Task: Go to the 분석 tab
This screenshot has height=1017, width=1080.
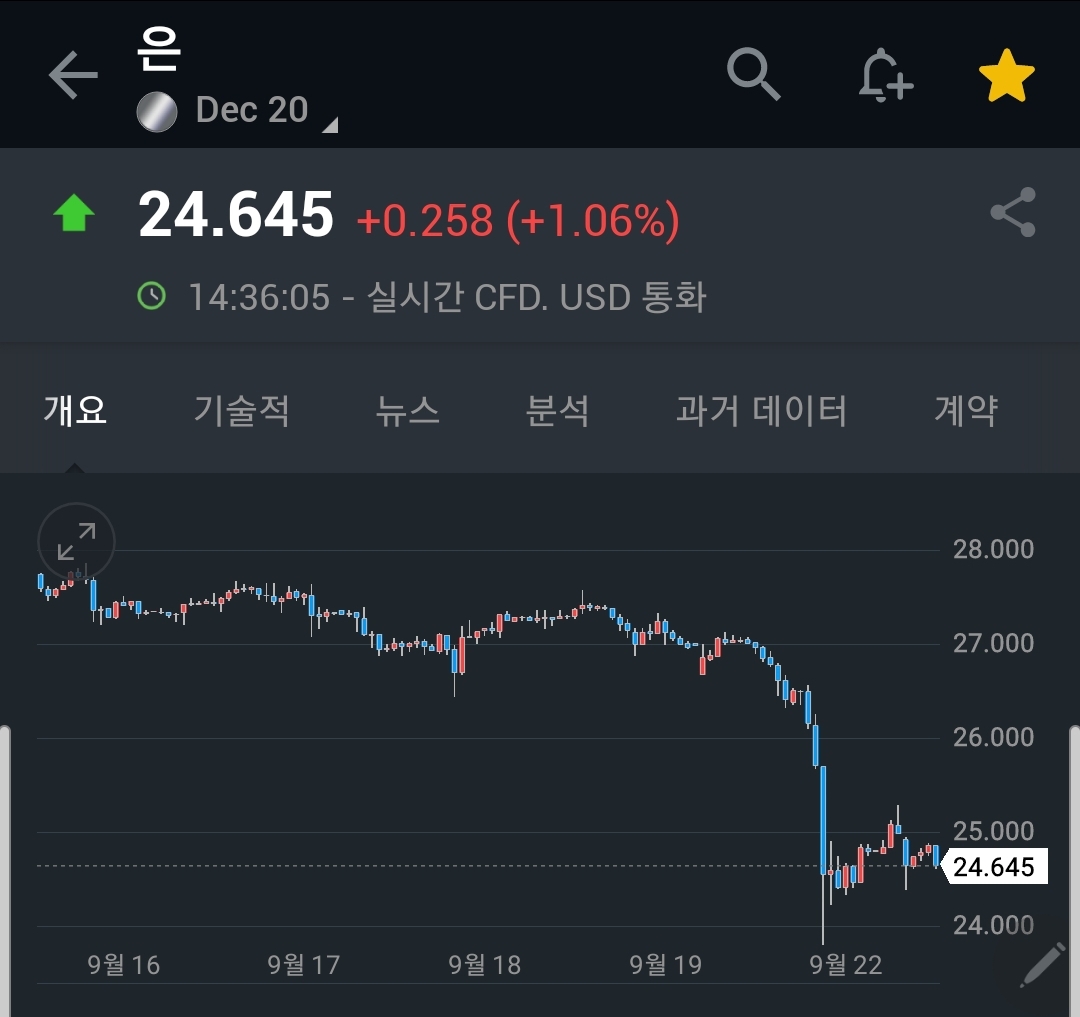Action: tap(557, 410)
